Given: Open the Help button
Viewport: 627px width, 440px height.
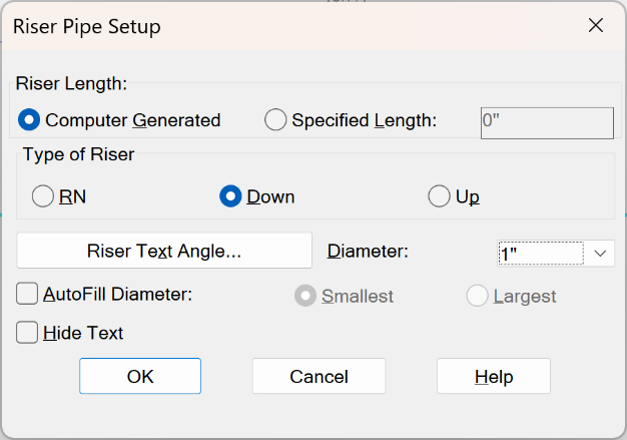Looking at the screenshot, I should point(494,376).
